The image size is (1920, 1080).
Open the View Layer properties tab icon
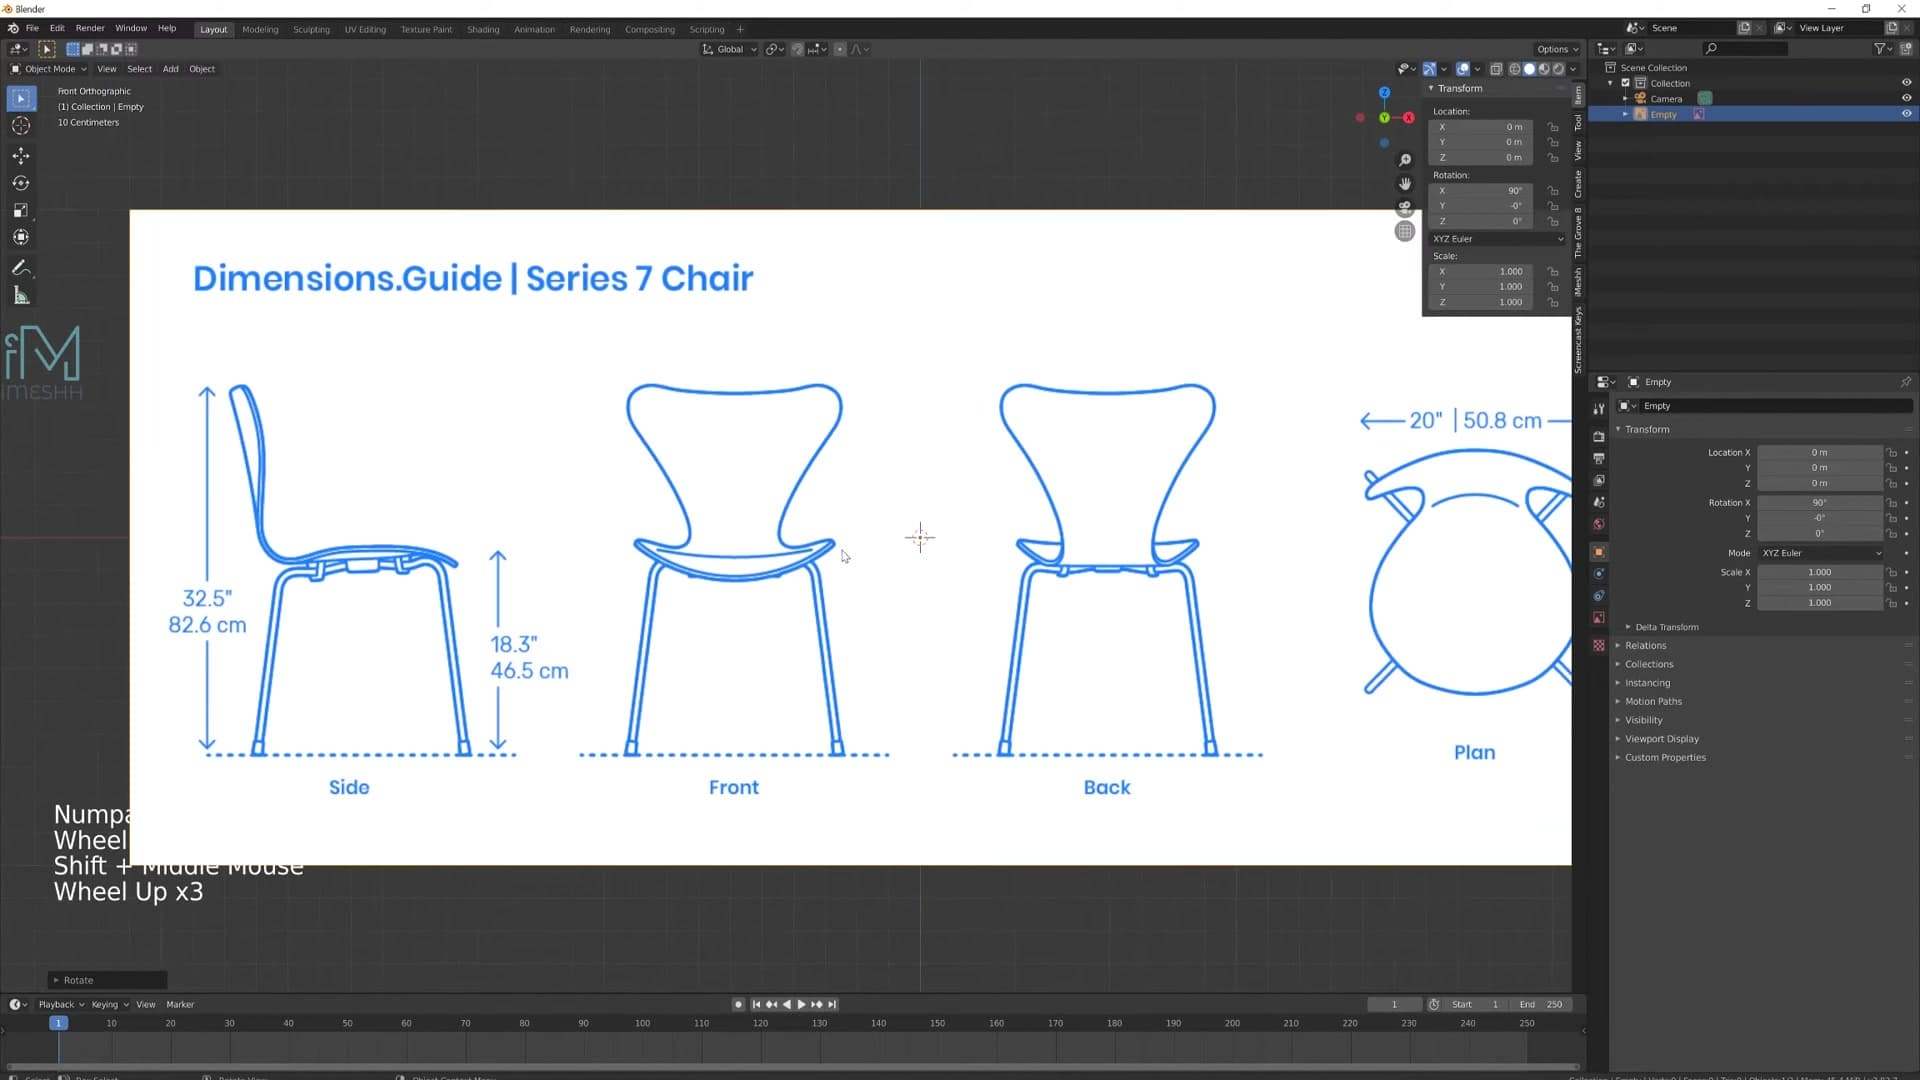click(1599, 481)
